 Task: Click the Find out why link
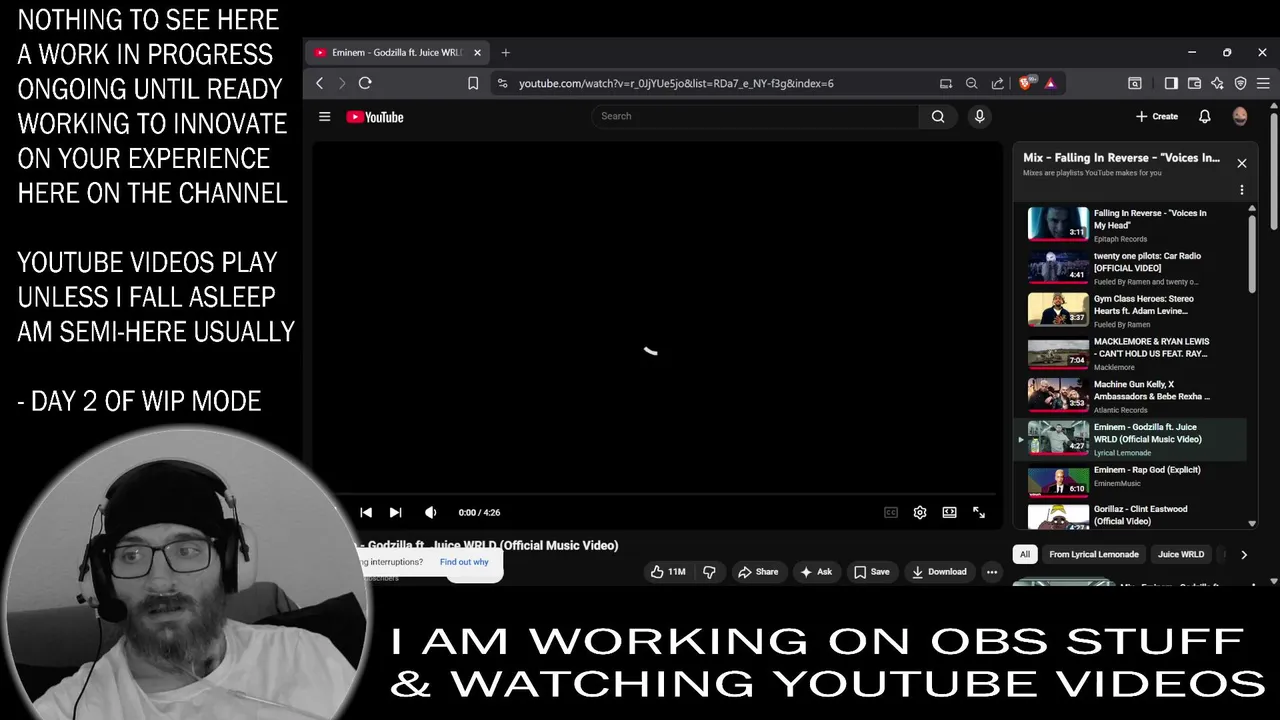[464, 562]
